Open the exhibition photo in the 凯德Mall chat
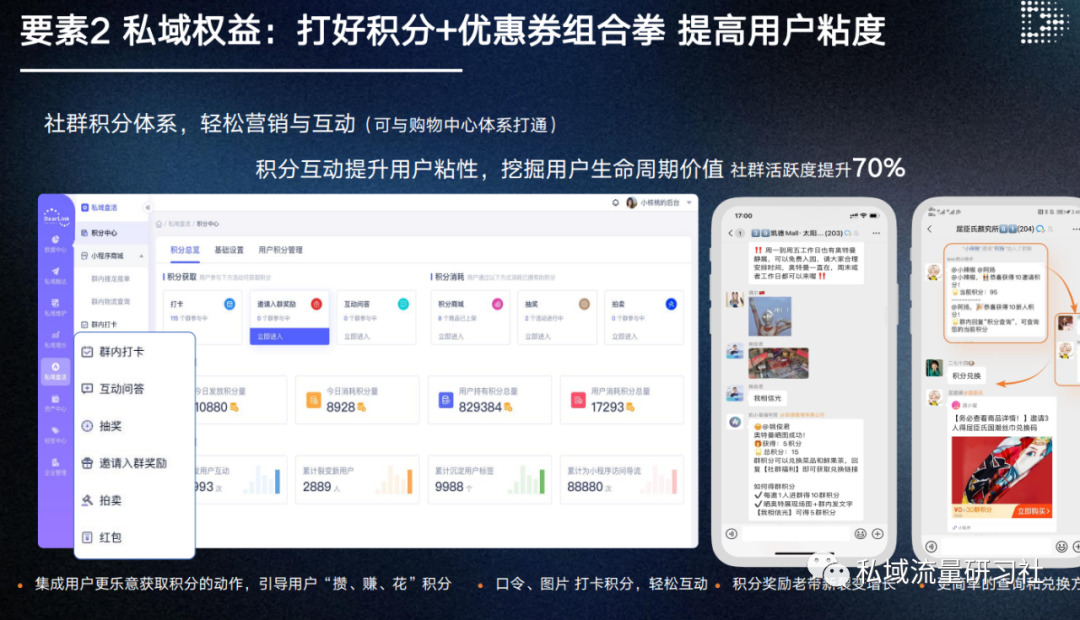The image size is (1080, 620). coord(778,363)
